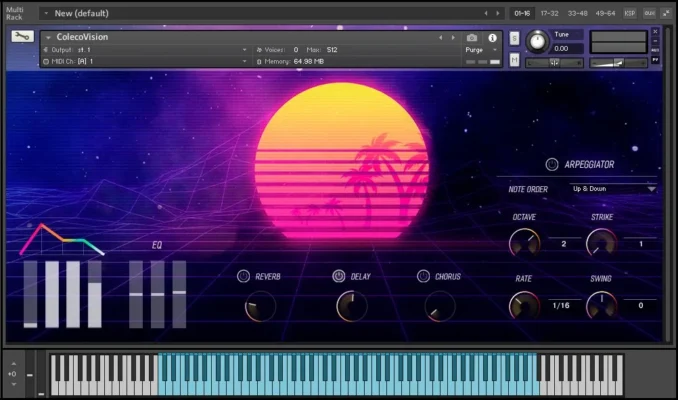Viewport: 678px width, 400px height.
Task: Click the Multi Rack label
Action: tap(14, 13)
